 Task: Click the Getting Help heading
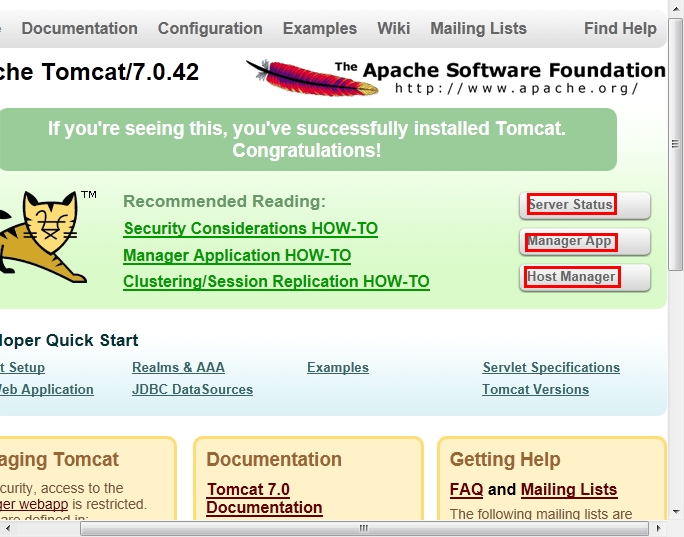pyautogui.click(x=505, y=459)
